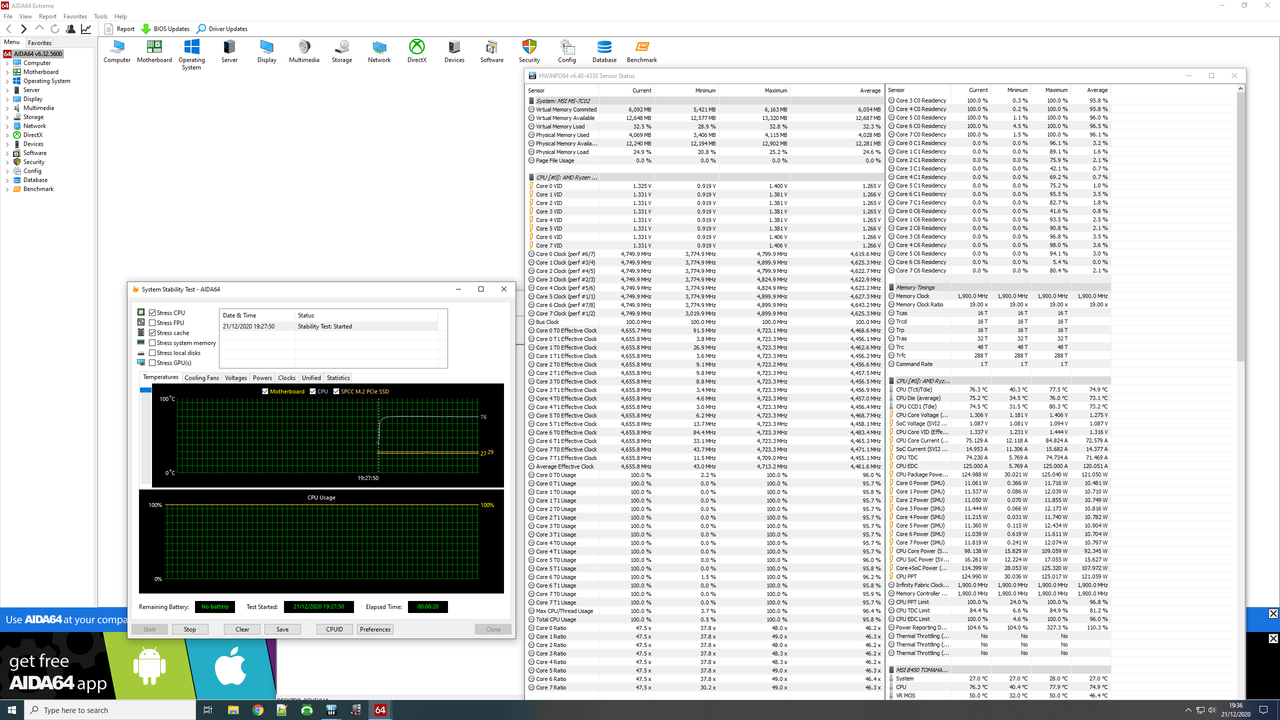Enable the Stress system memory checkbox

click(x=153, y=343)
